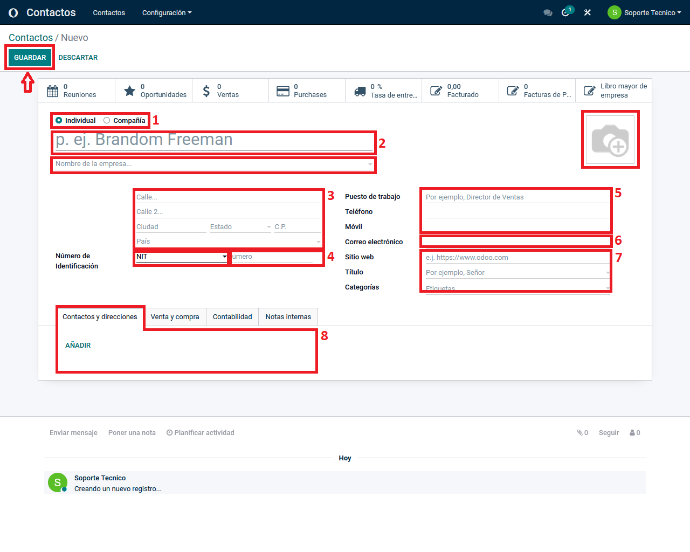Image resolution: width=690 pixels, height=552 pixels.
Task: Open the Configuración menu
Action: tap(166, 13)
